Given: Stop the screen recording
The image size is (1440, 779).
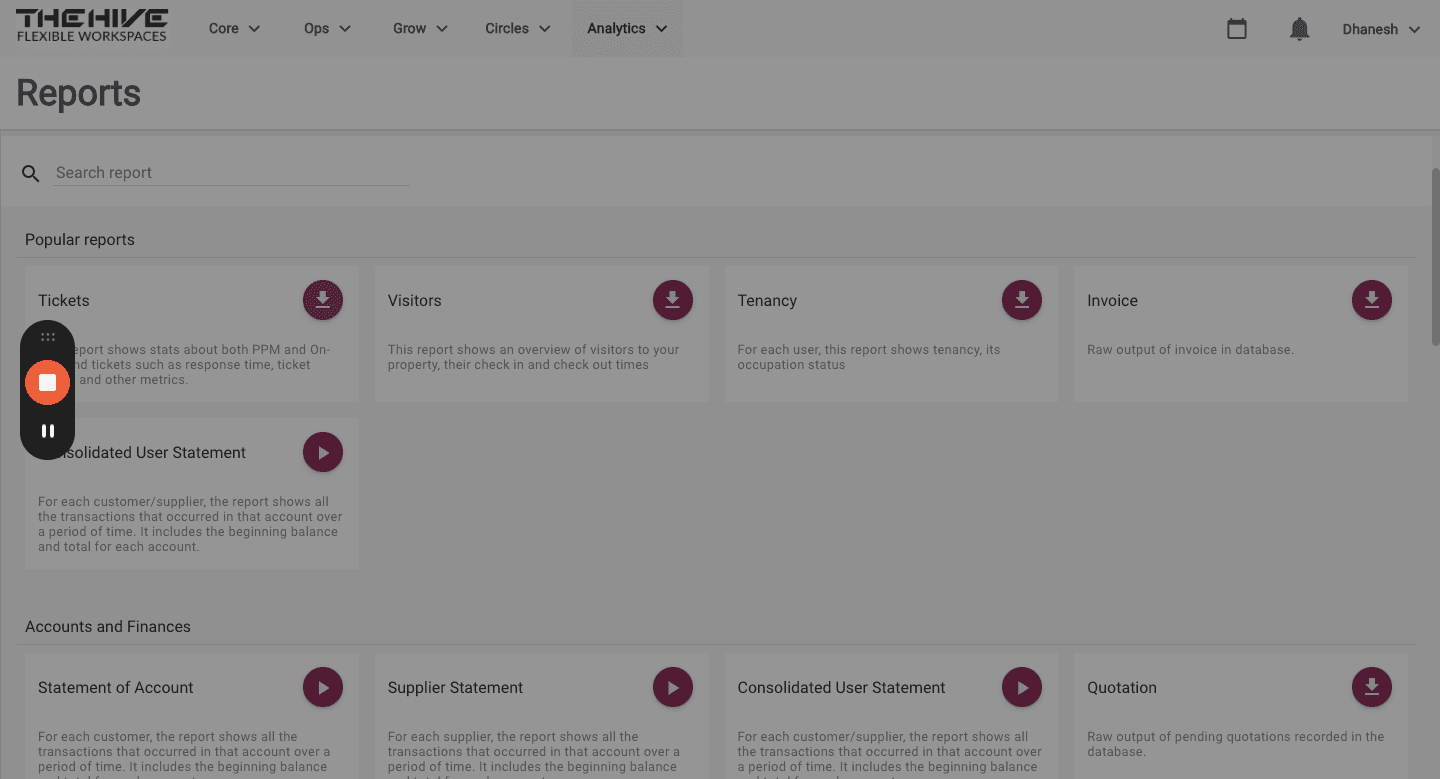Looking at the screenshot, I should 47,382.
